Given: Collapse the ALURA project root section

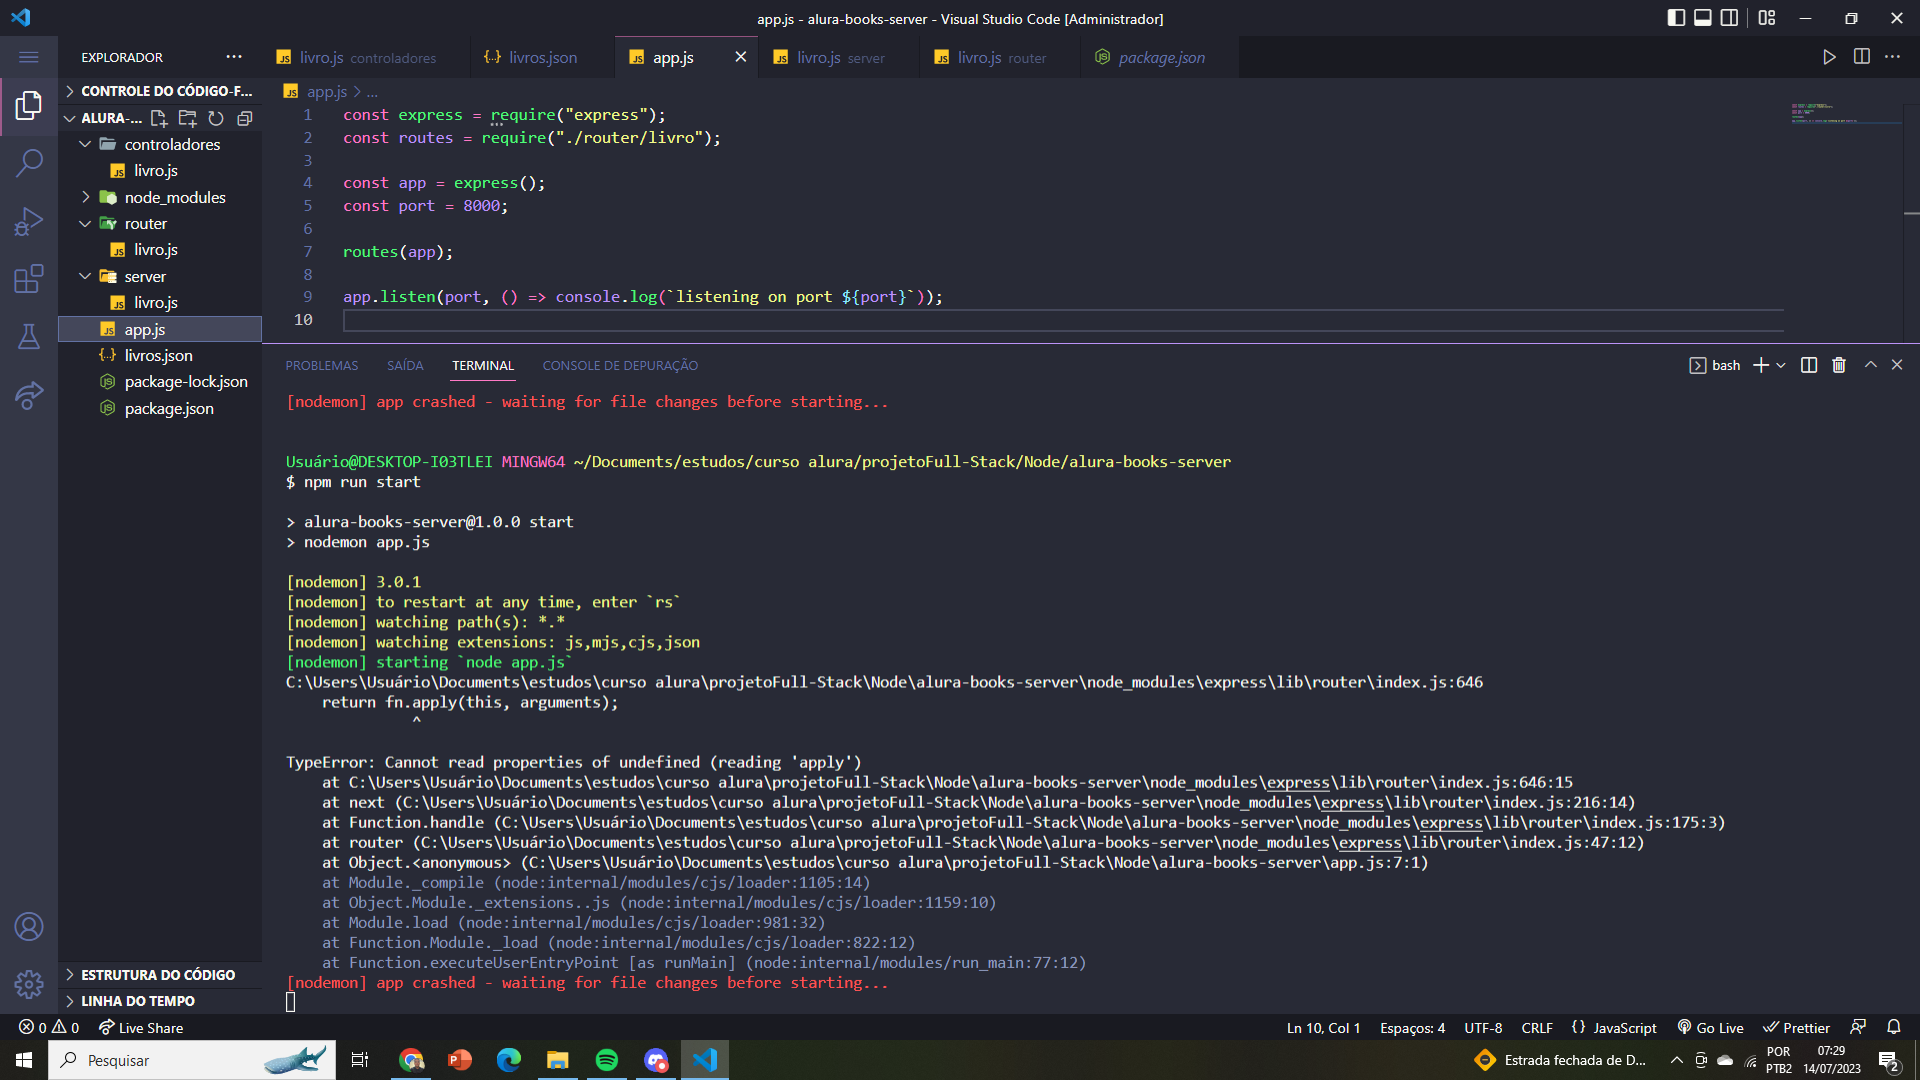Looking at the screenshot, I should click(103, 118).
